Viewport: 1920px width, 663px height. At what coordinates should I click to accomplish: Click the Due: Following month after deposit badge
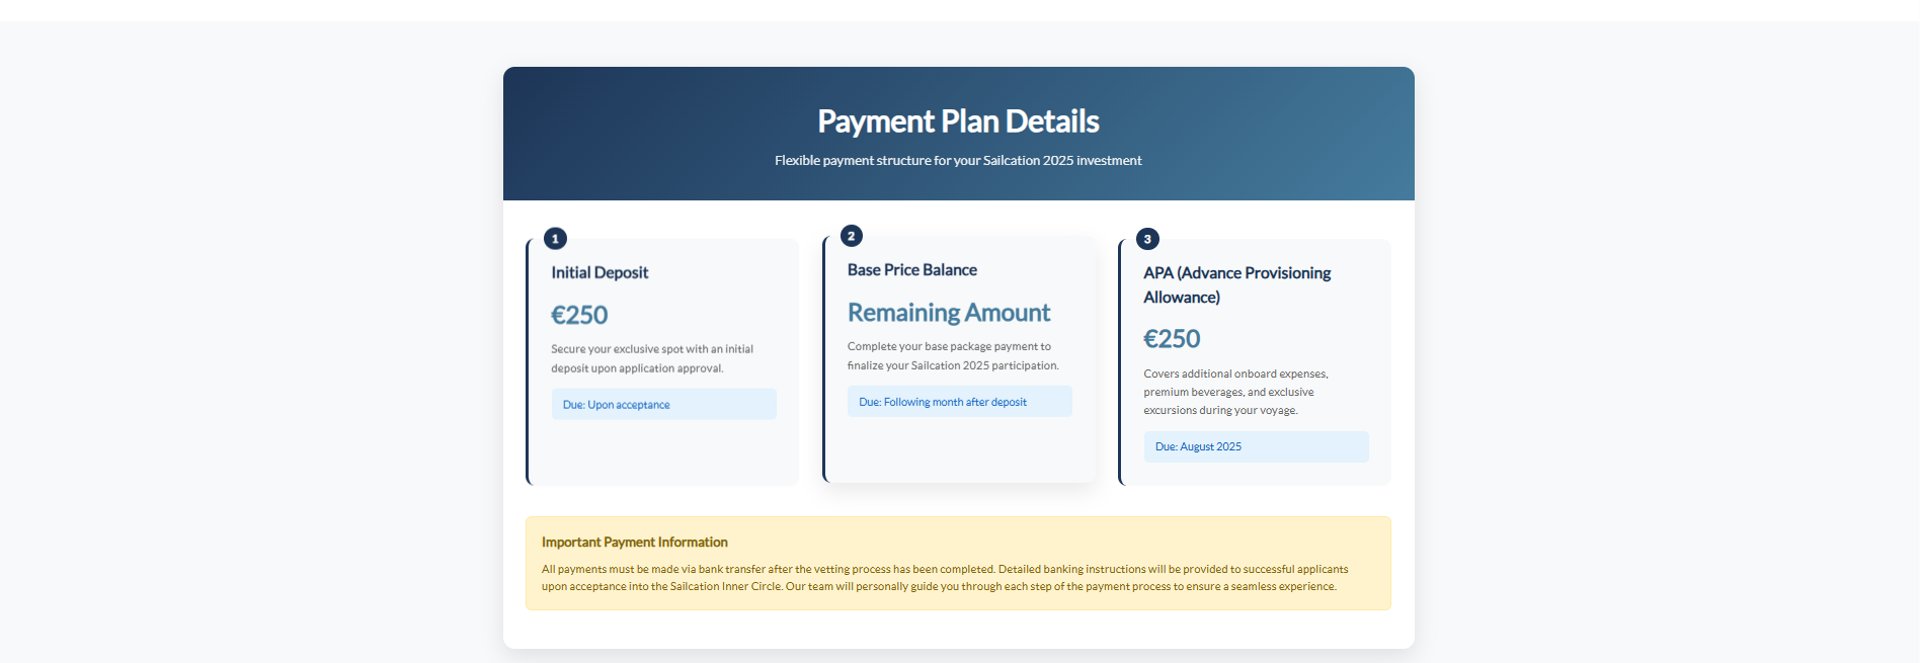tap(960, 401)
